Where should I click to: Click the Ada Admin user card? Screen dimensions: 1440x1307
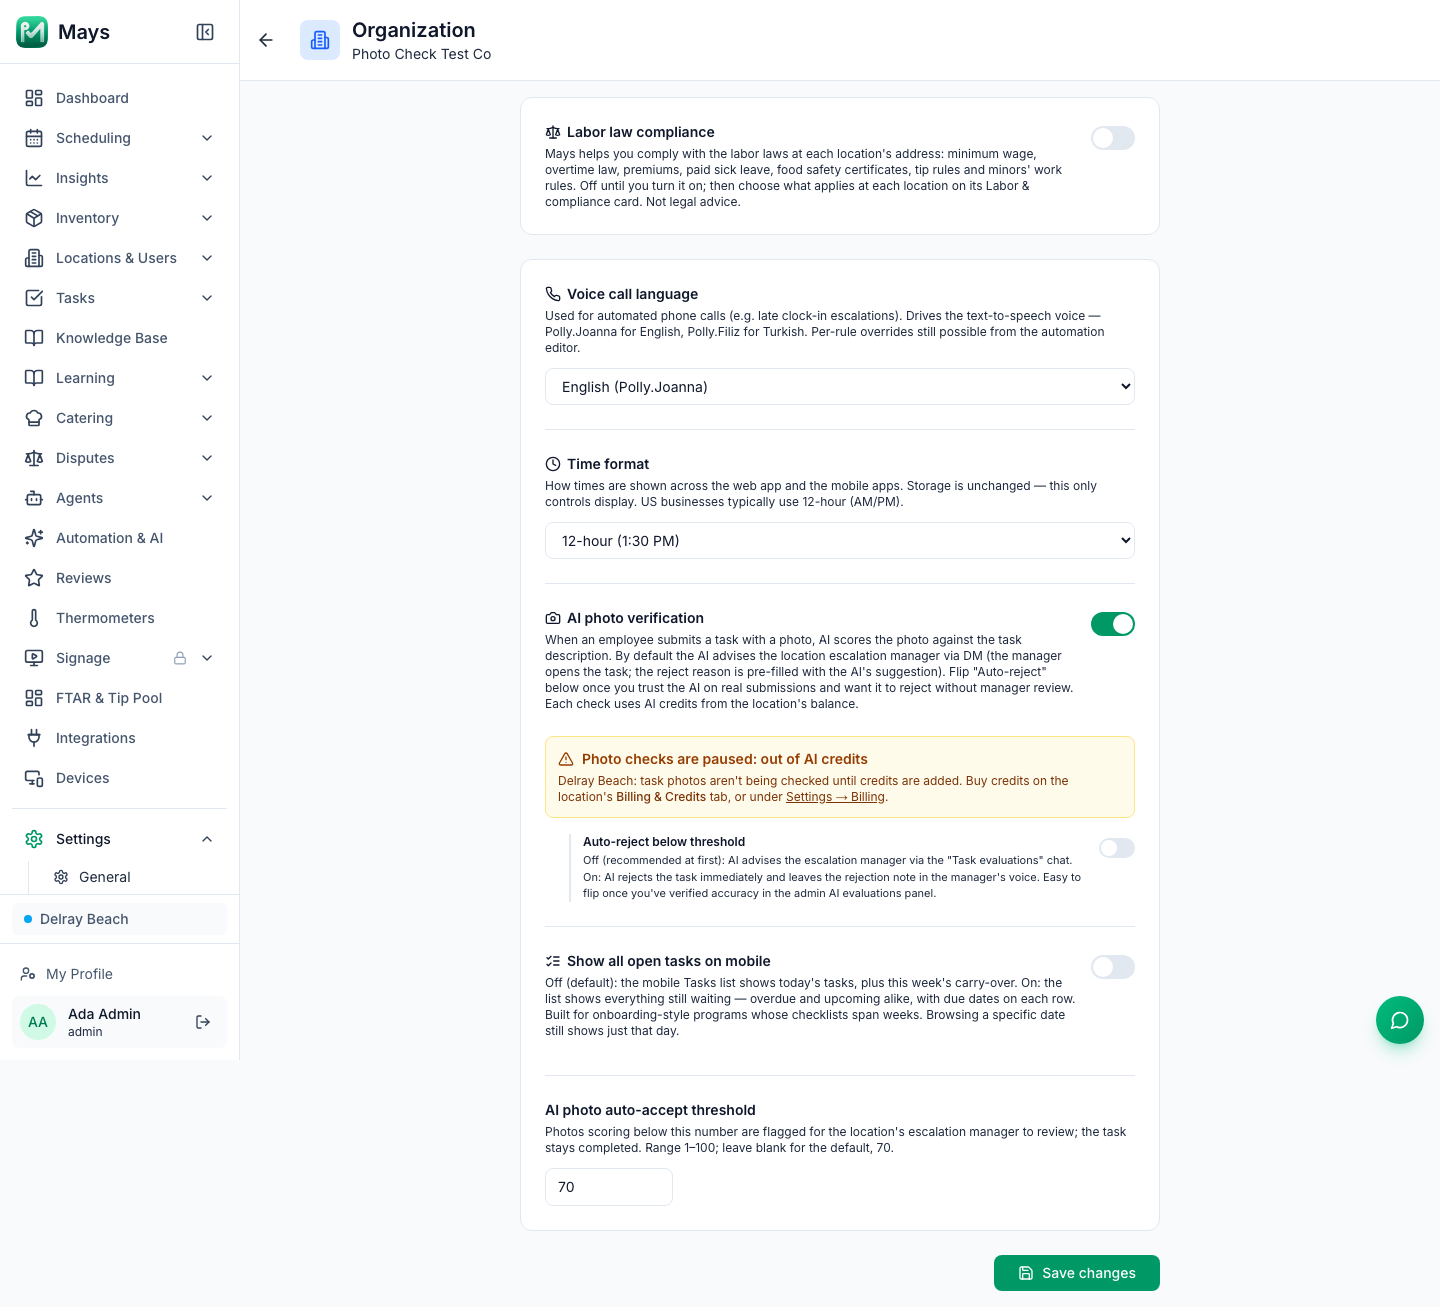(x=119, y=1022)
